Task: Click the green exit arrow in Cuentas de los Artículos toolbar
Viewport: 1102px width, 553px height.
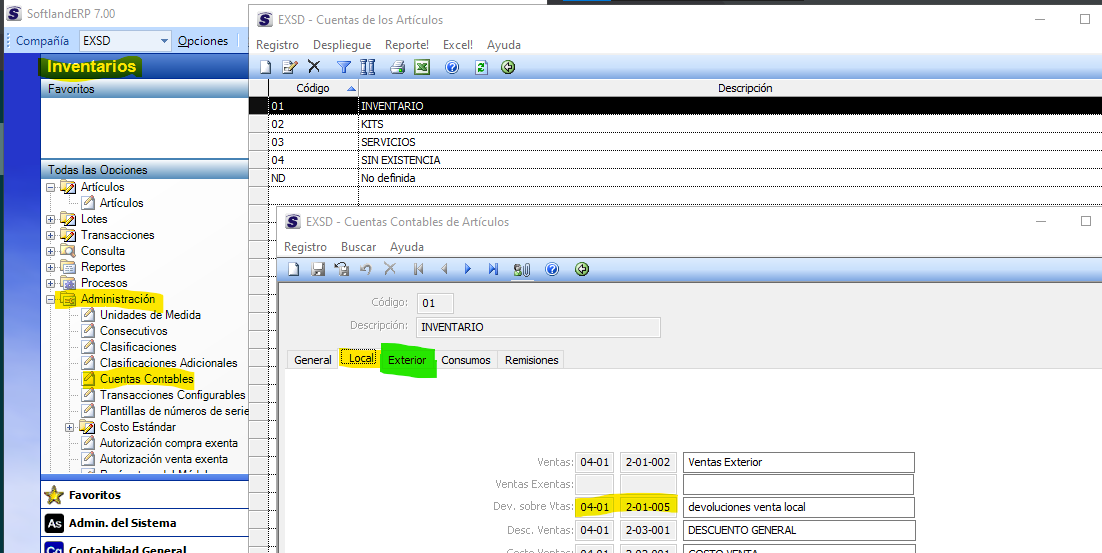Action: (508, 67)
